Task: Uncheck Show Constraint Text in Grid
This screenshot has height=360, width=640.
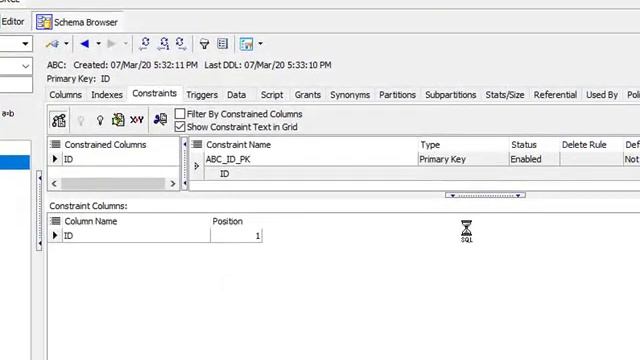Action: pos(180,127)
